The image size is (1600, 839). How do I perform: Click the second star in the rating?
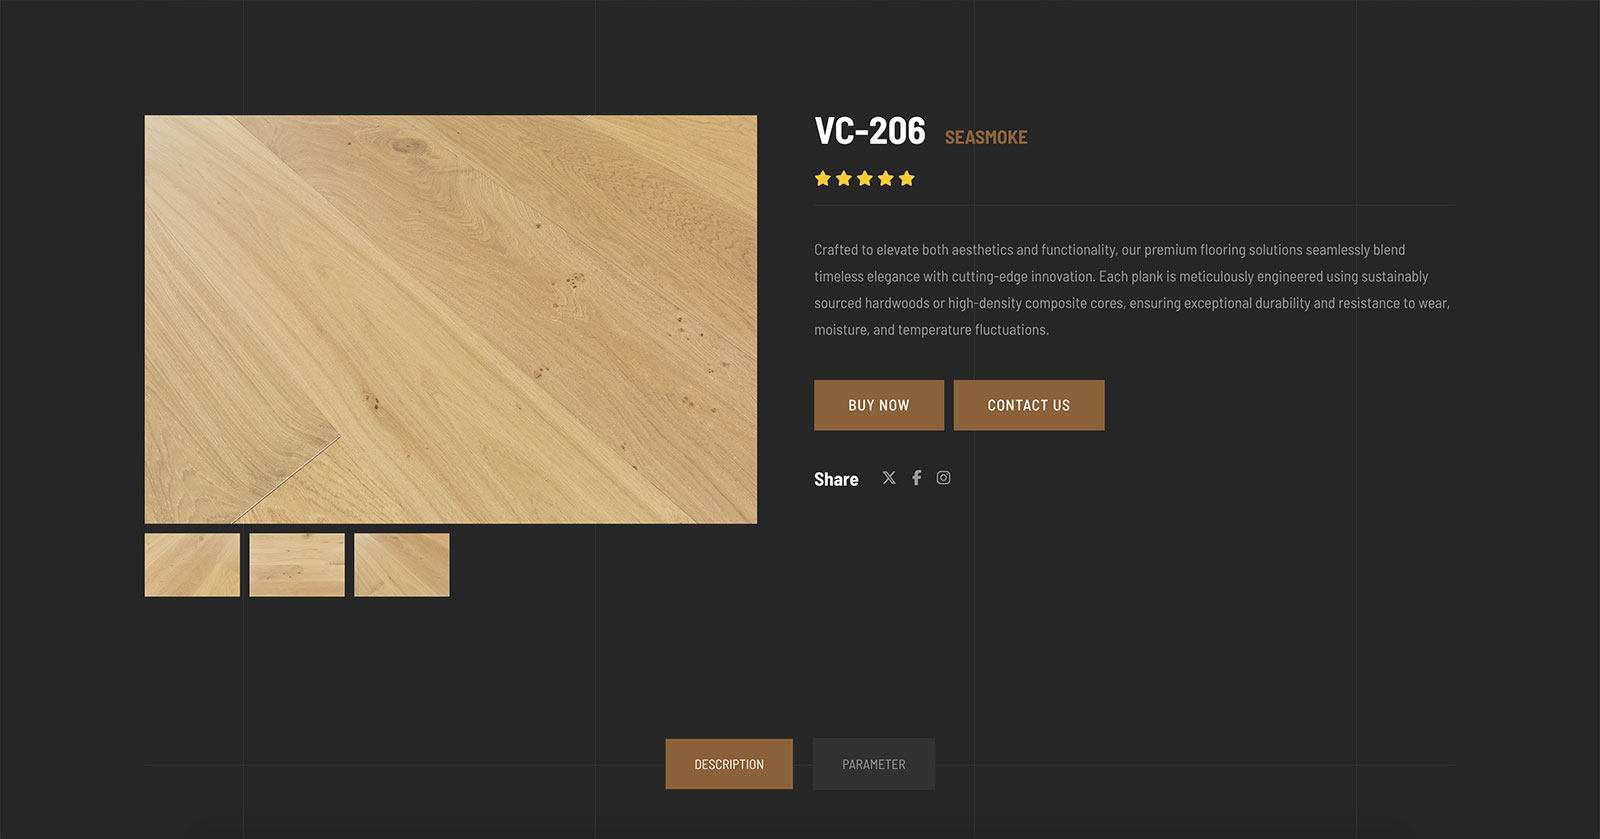[x=844, y=179]
